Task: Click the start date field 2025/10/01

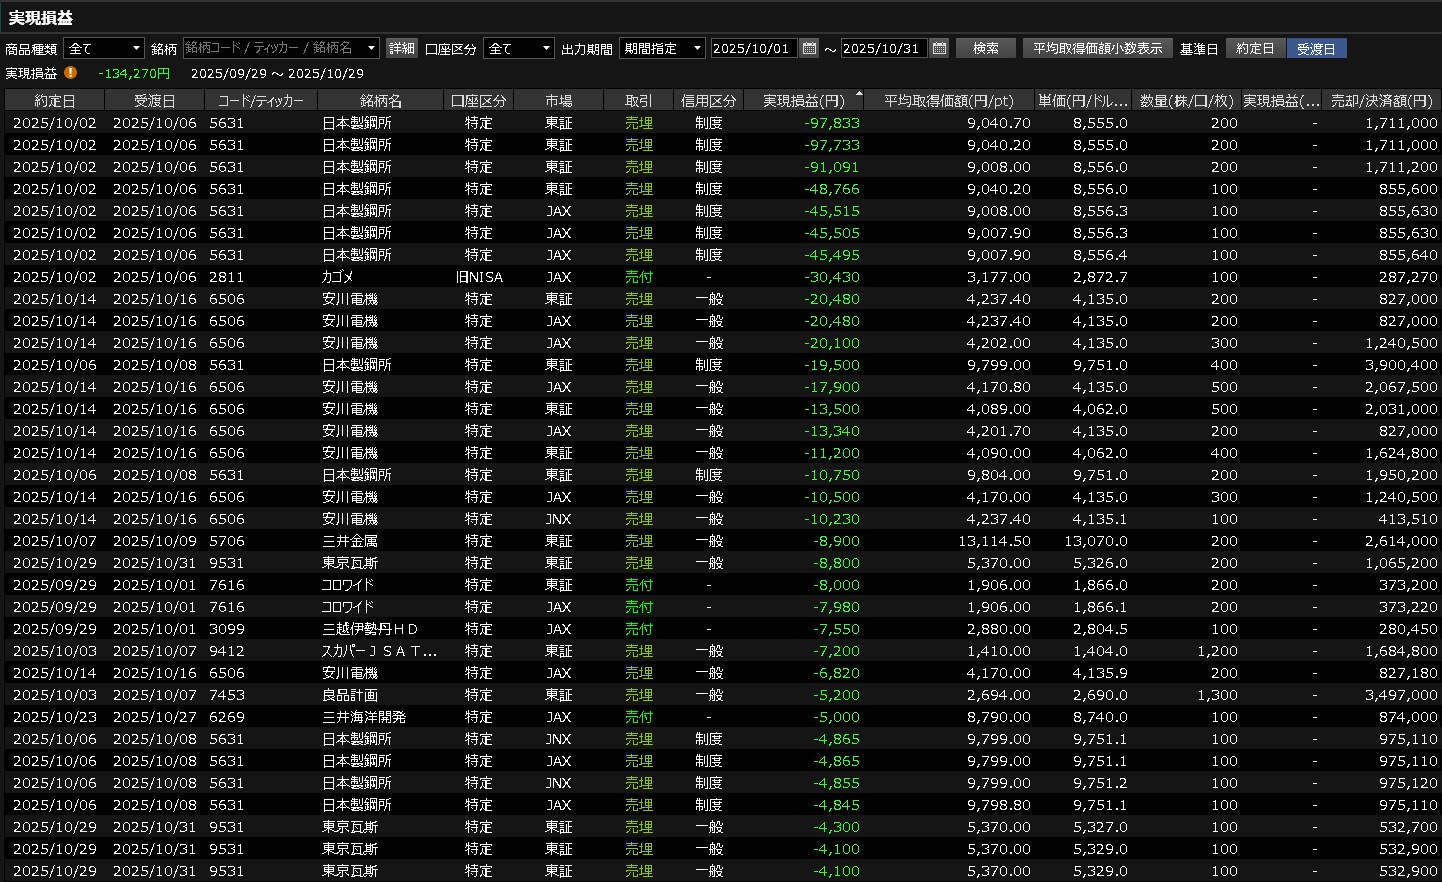Action: pos(753,48)
